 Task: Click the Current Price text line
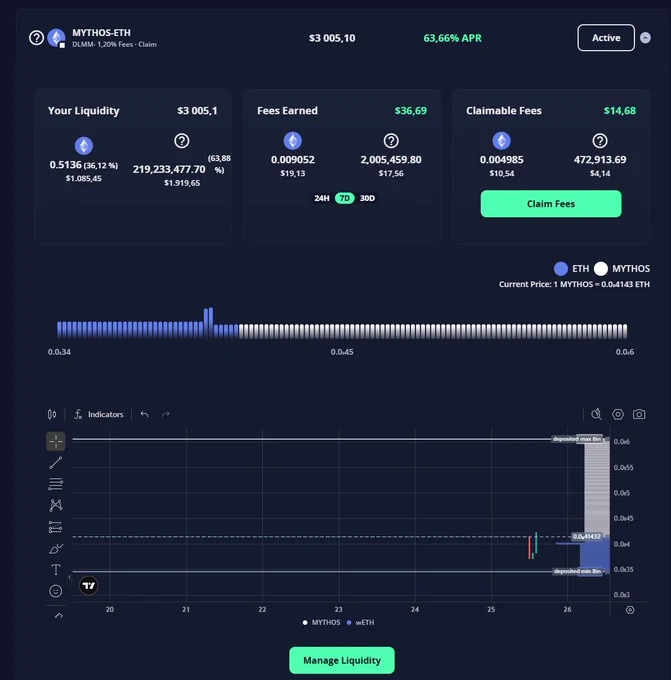click(x=574, y=284)
